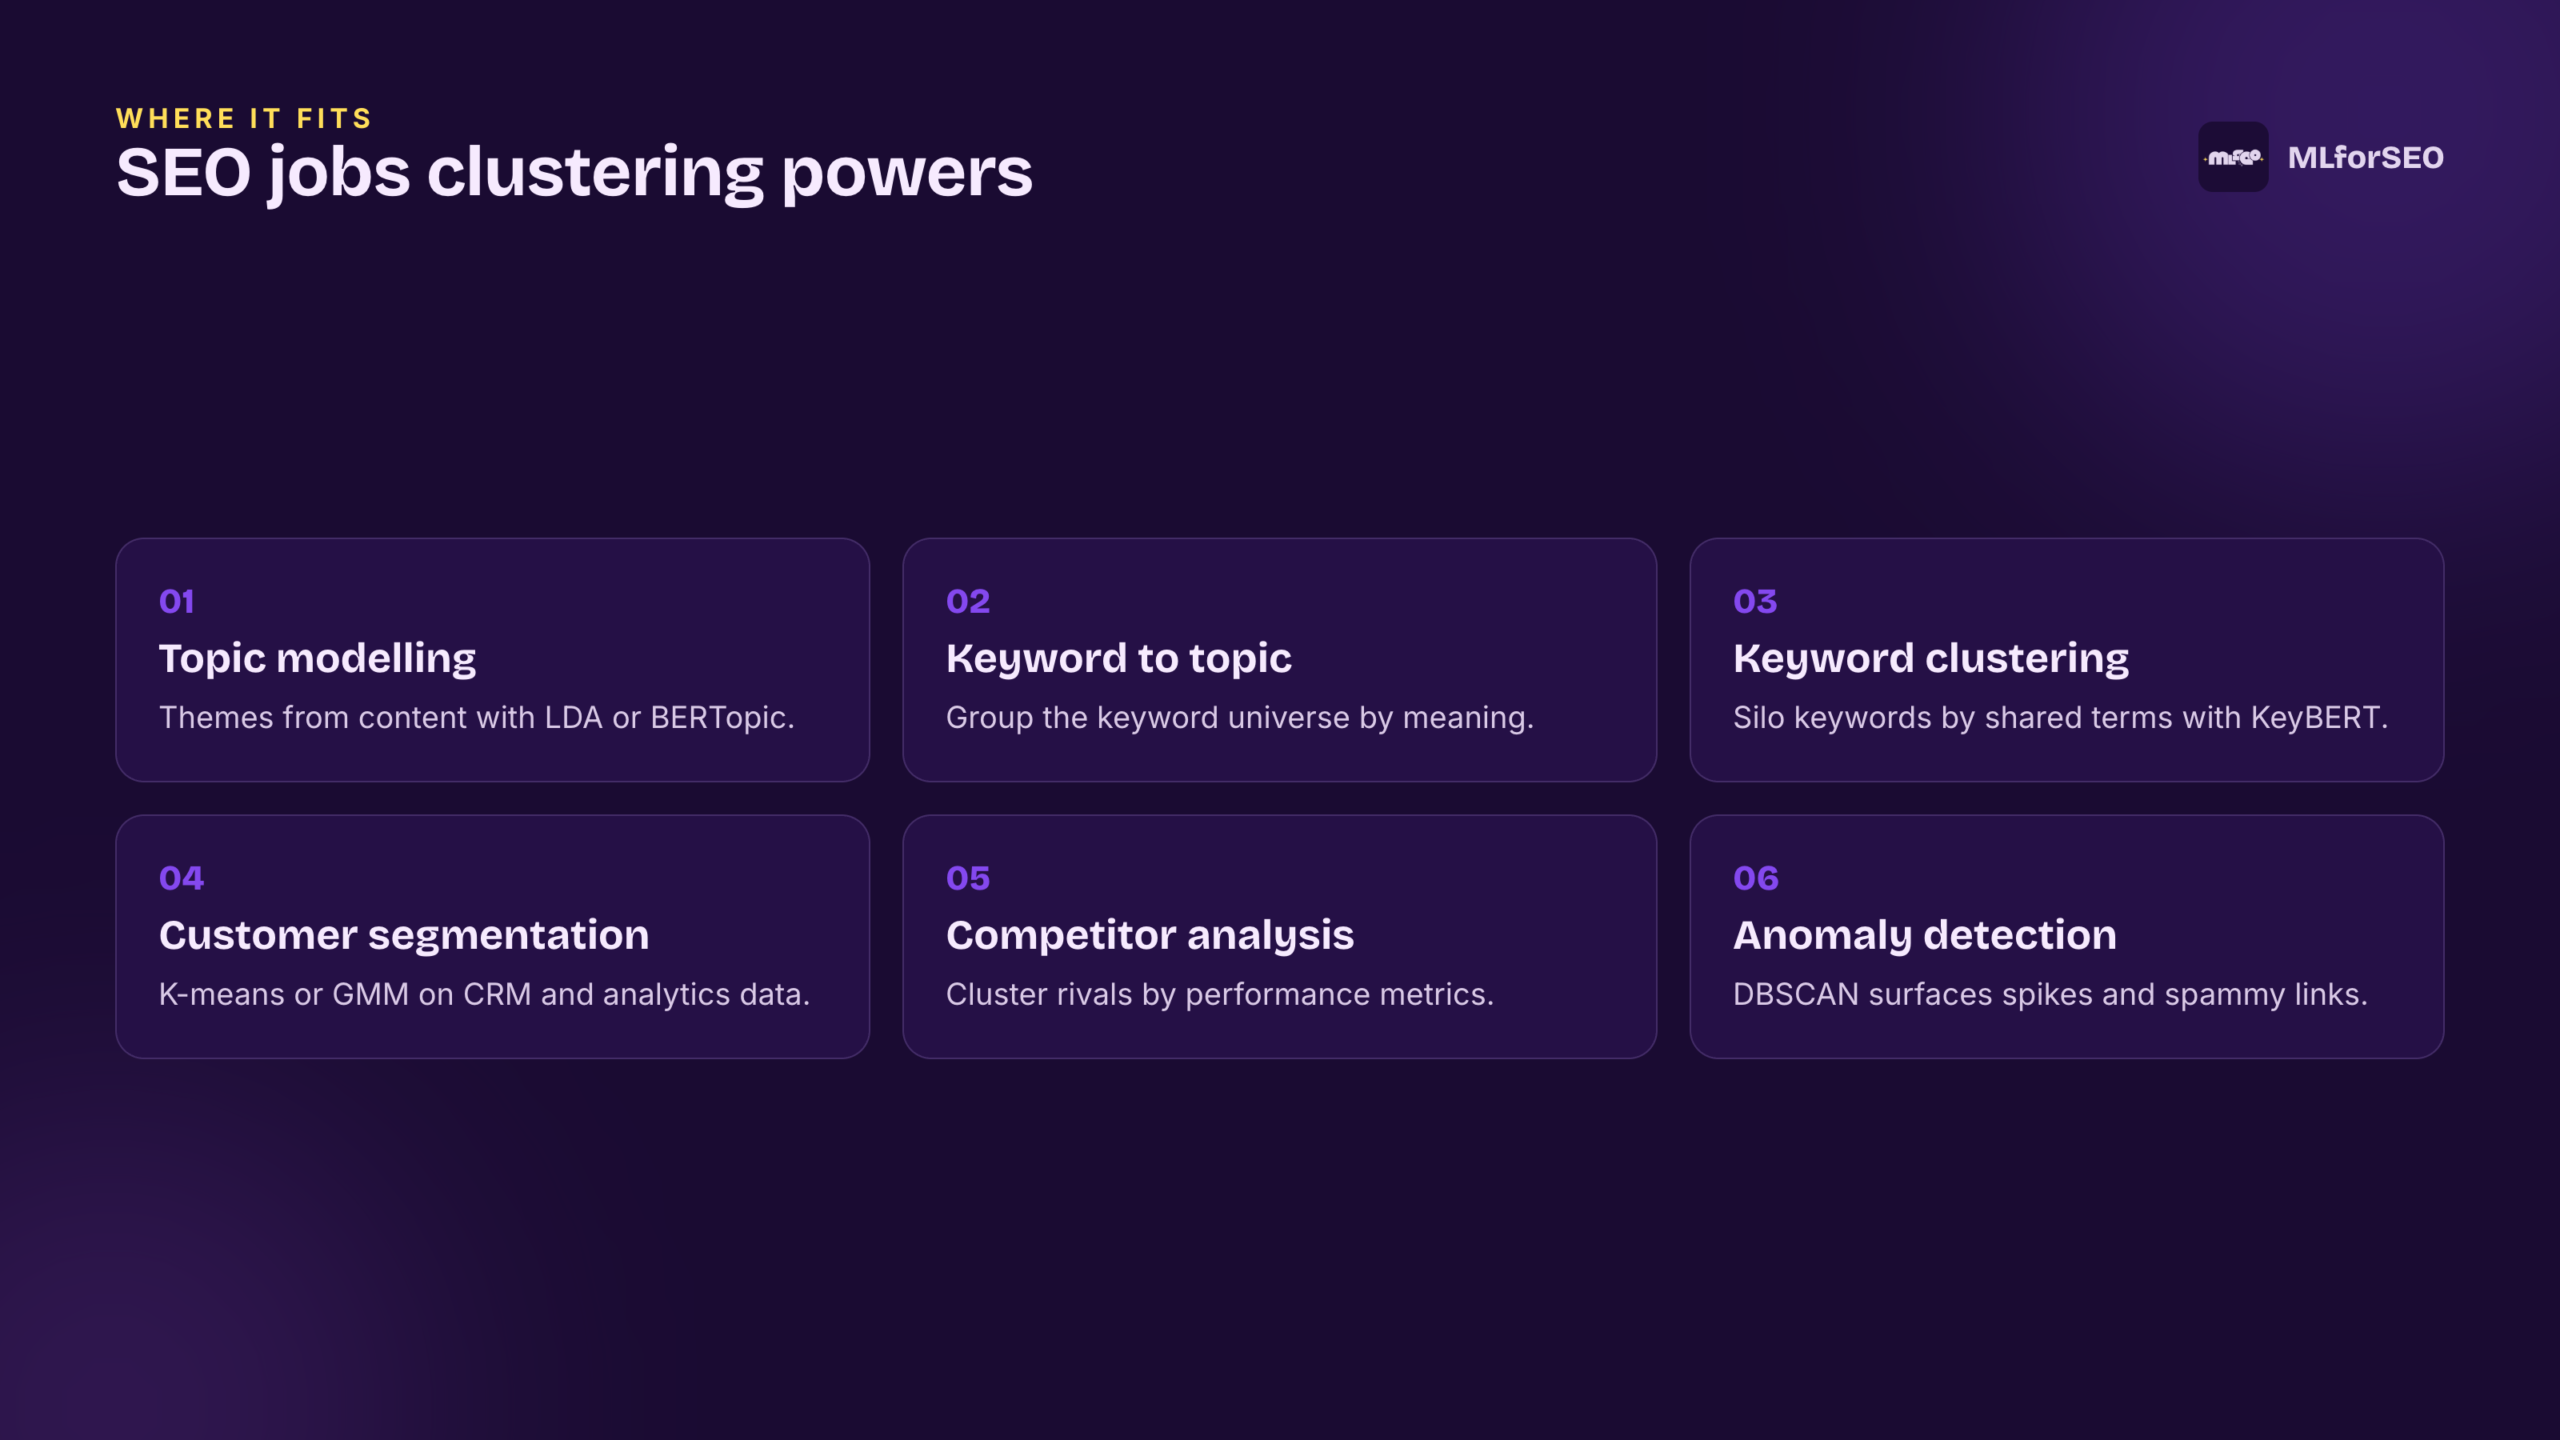
Task: Select the 'Keyword clustering' heading
Action: (x=1931, y=659)
